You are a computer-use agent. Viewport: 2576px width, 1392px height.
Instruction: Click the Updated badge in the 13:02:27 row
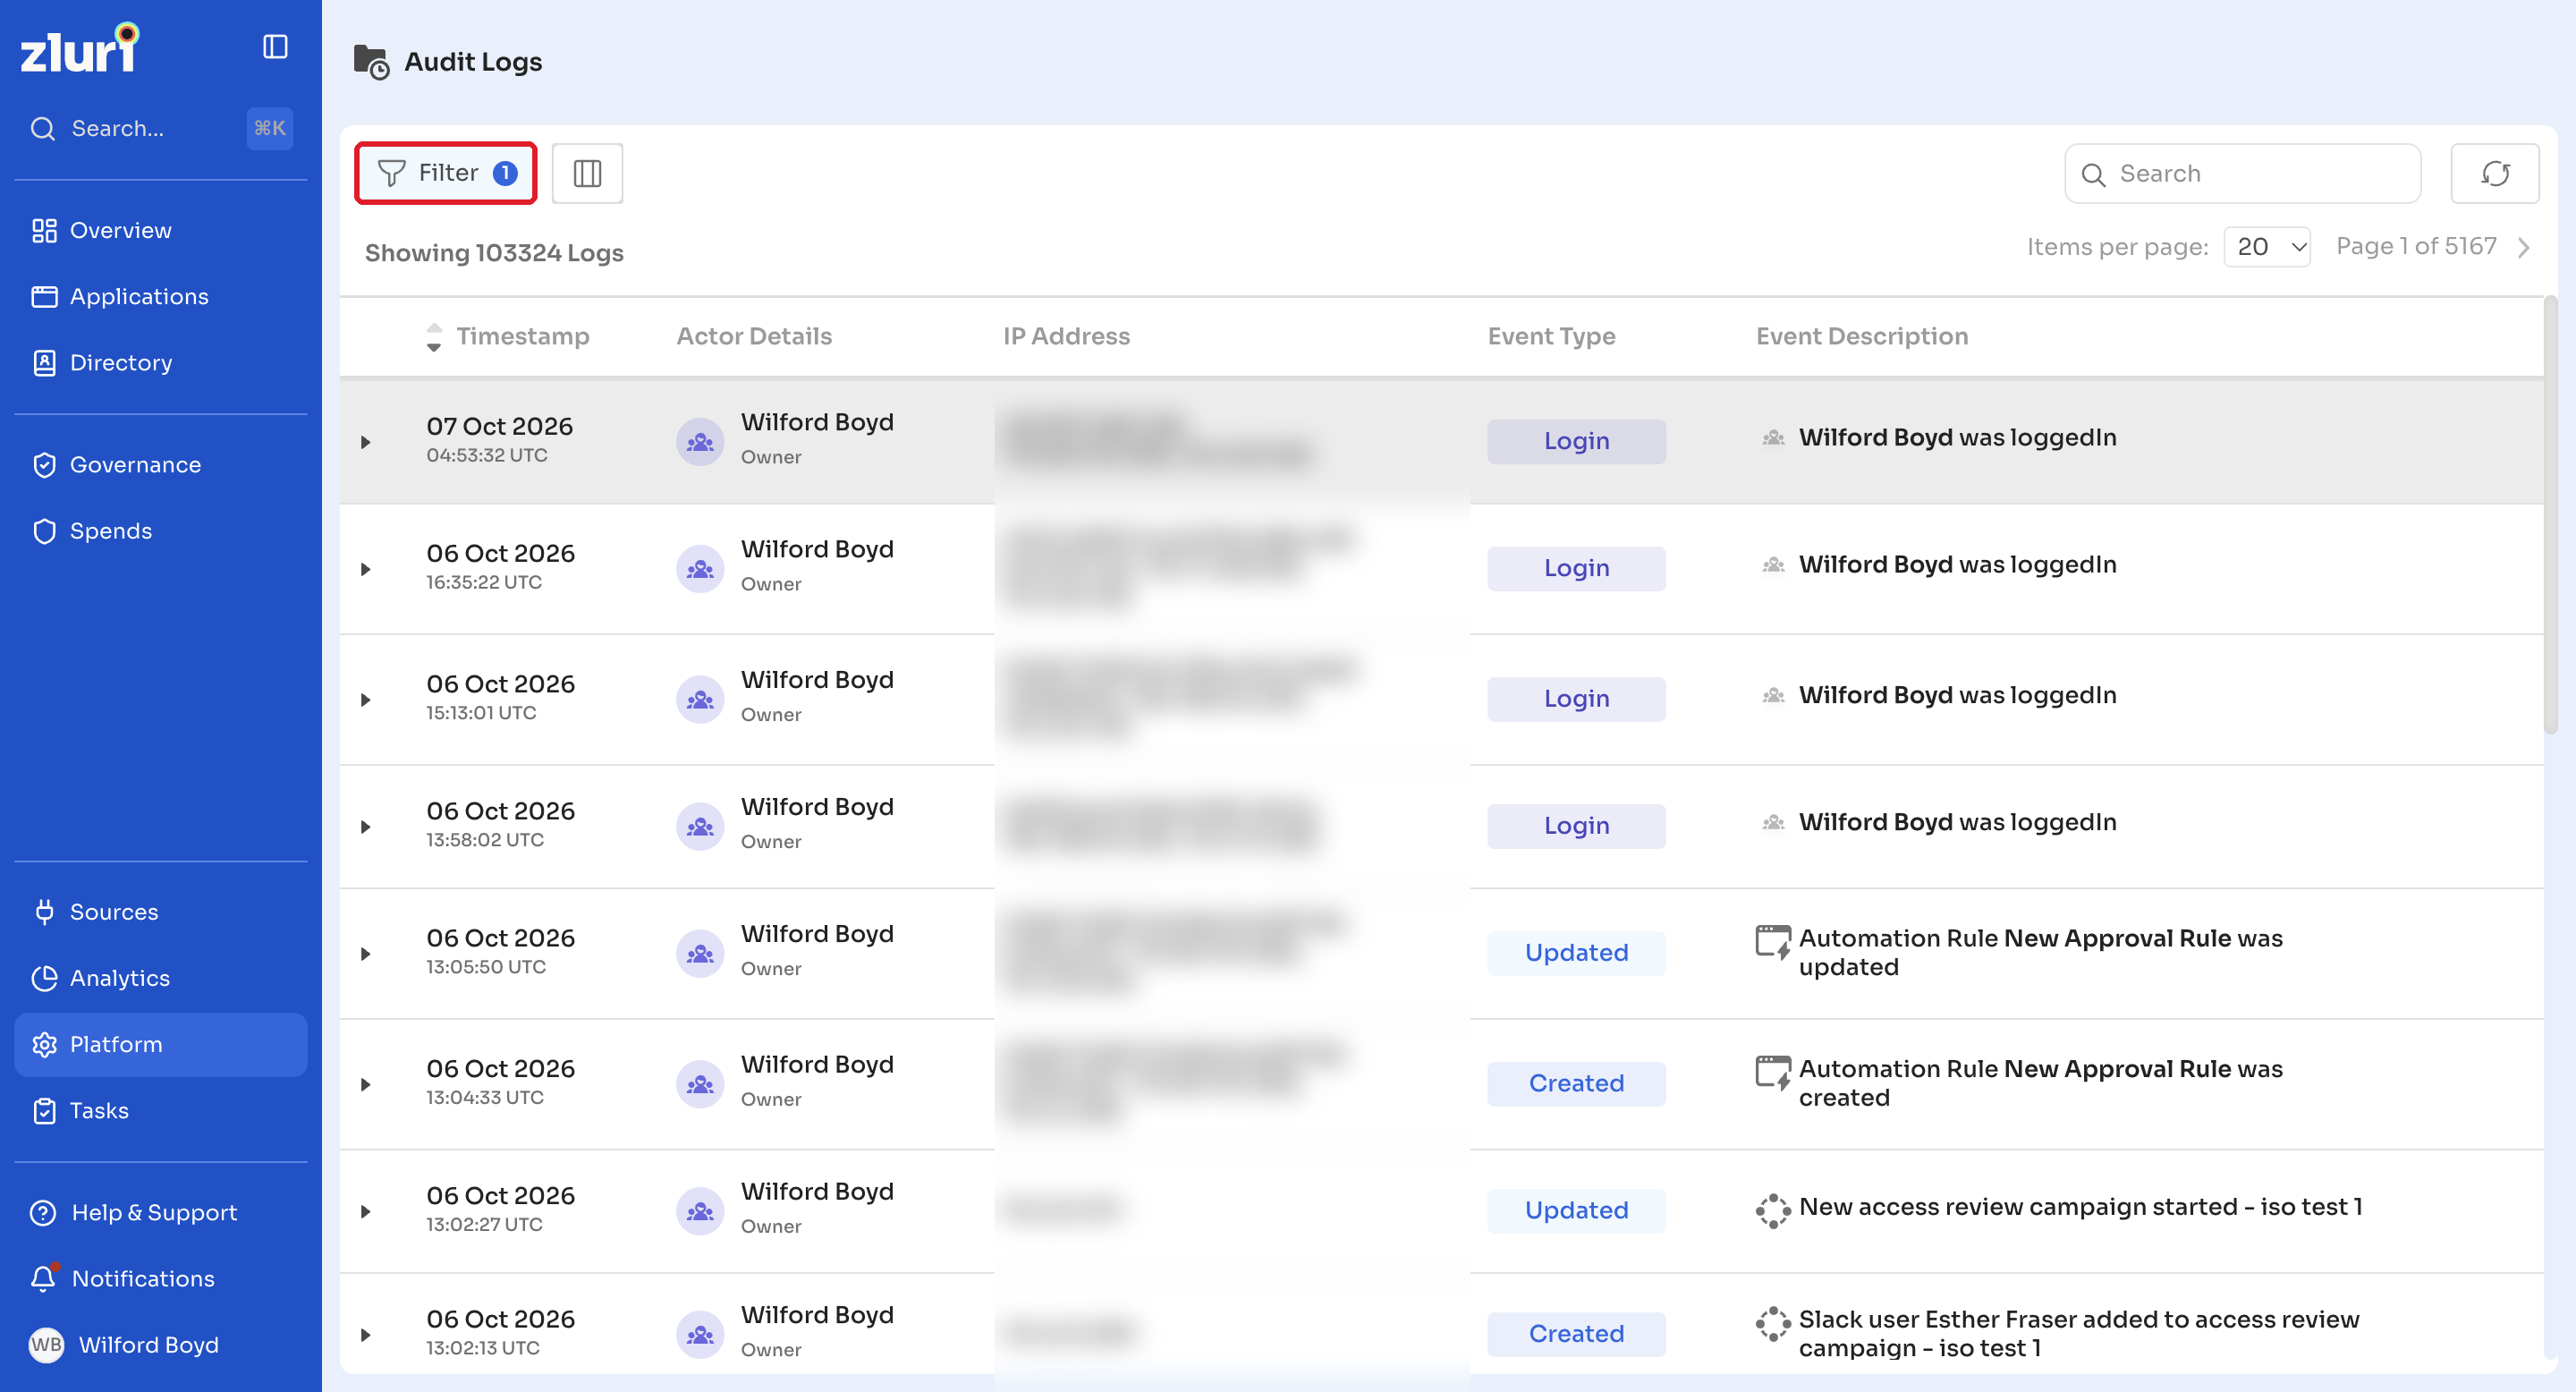click(x=1576, y=1210)
